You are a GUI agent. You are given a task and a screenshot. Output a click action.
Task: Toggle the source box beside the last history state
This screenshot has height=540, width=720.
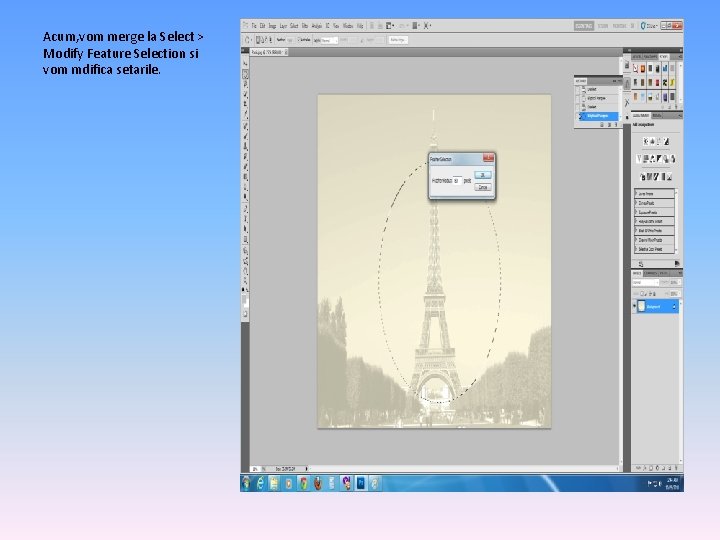pyautogui.click(x=579, y=116)
